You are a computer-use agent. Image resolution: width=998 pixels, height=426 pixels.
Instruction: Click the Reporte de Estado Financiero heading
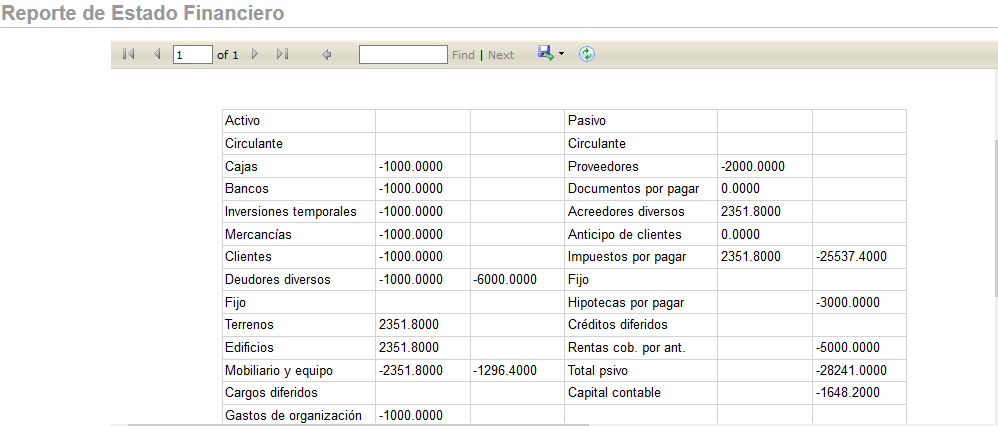(x=143, y=13)
